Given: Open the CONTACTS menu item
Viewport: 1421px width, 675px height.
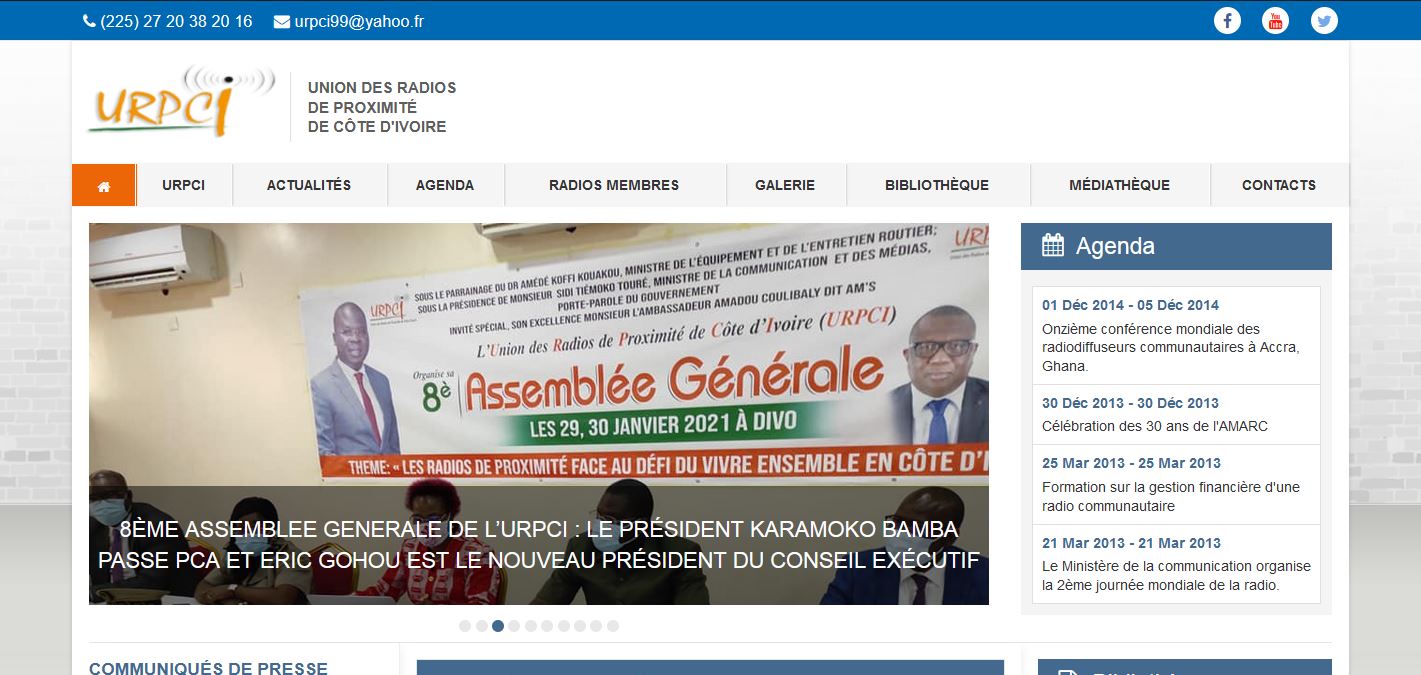Looking at the screenshot, I should click(x=1279, y=185).
